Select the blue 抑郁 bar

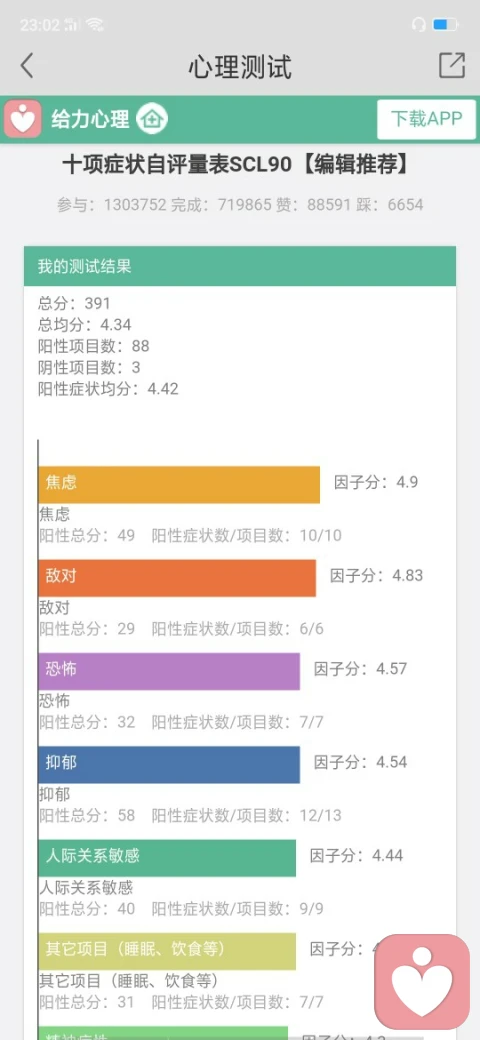click(169, 765)
